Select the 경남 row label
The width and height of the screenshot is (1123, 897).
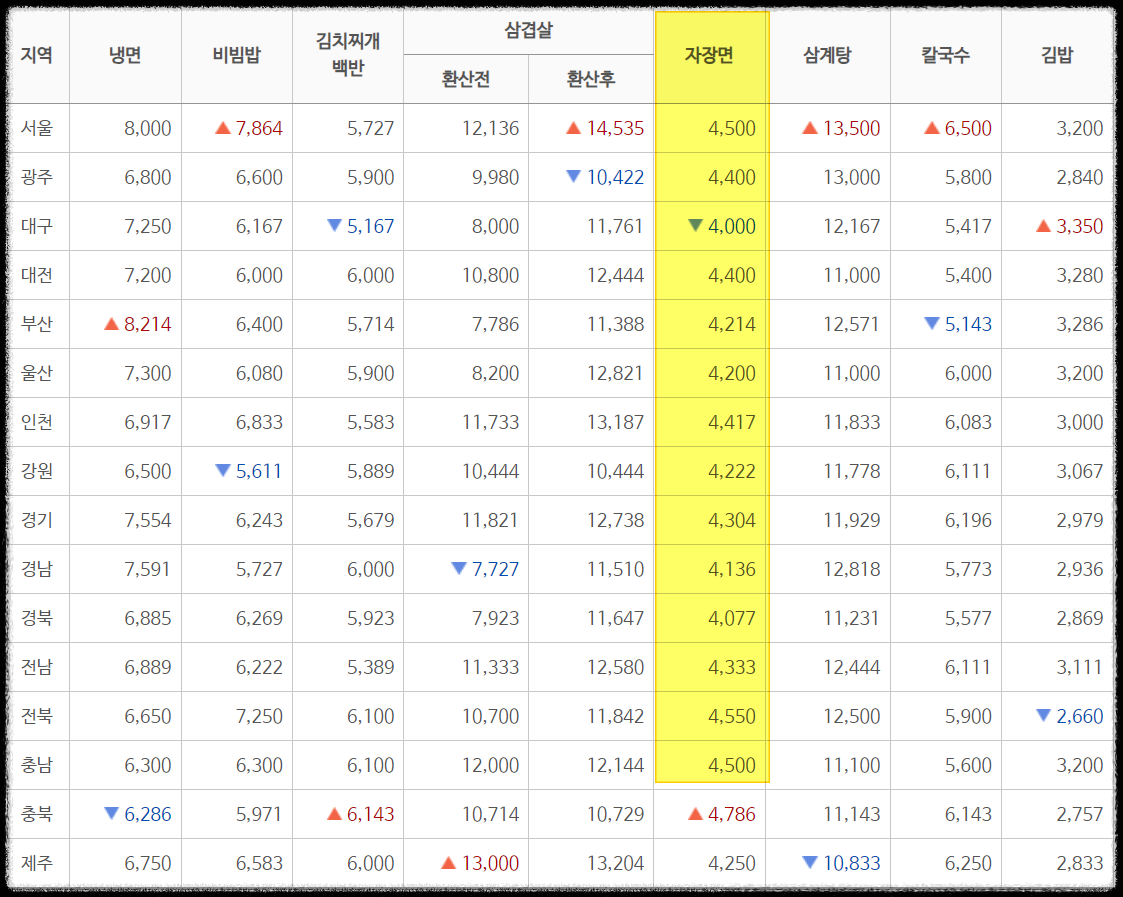click(37, 569)
